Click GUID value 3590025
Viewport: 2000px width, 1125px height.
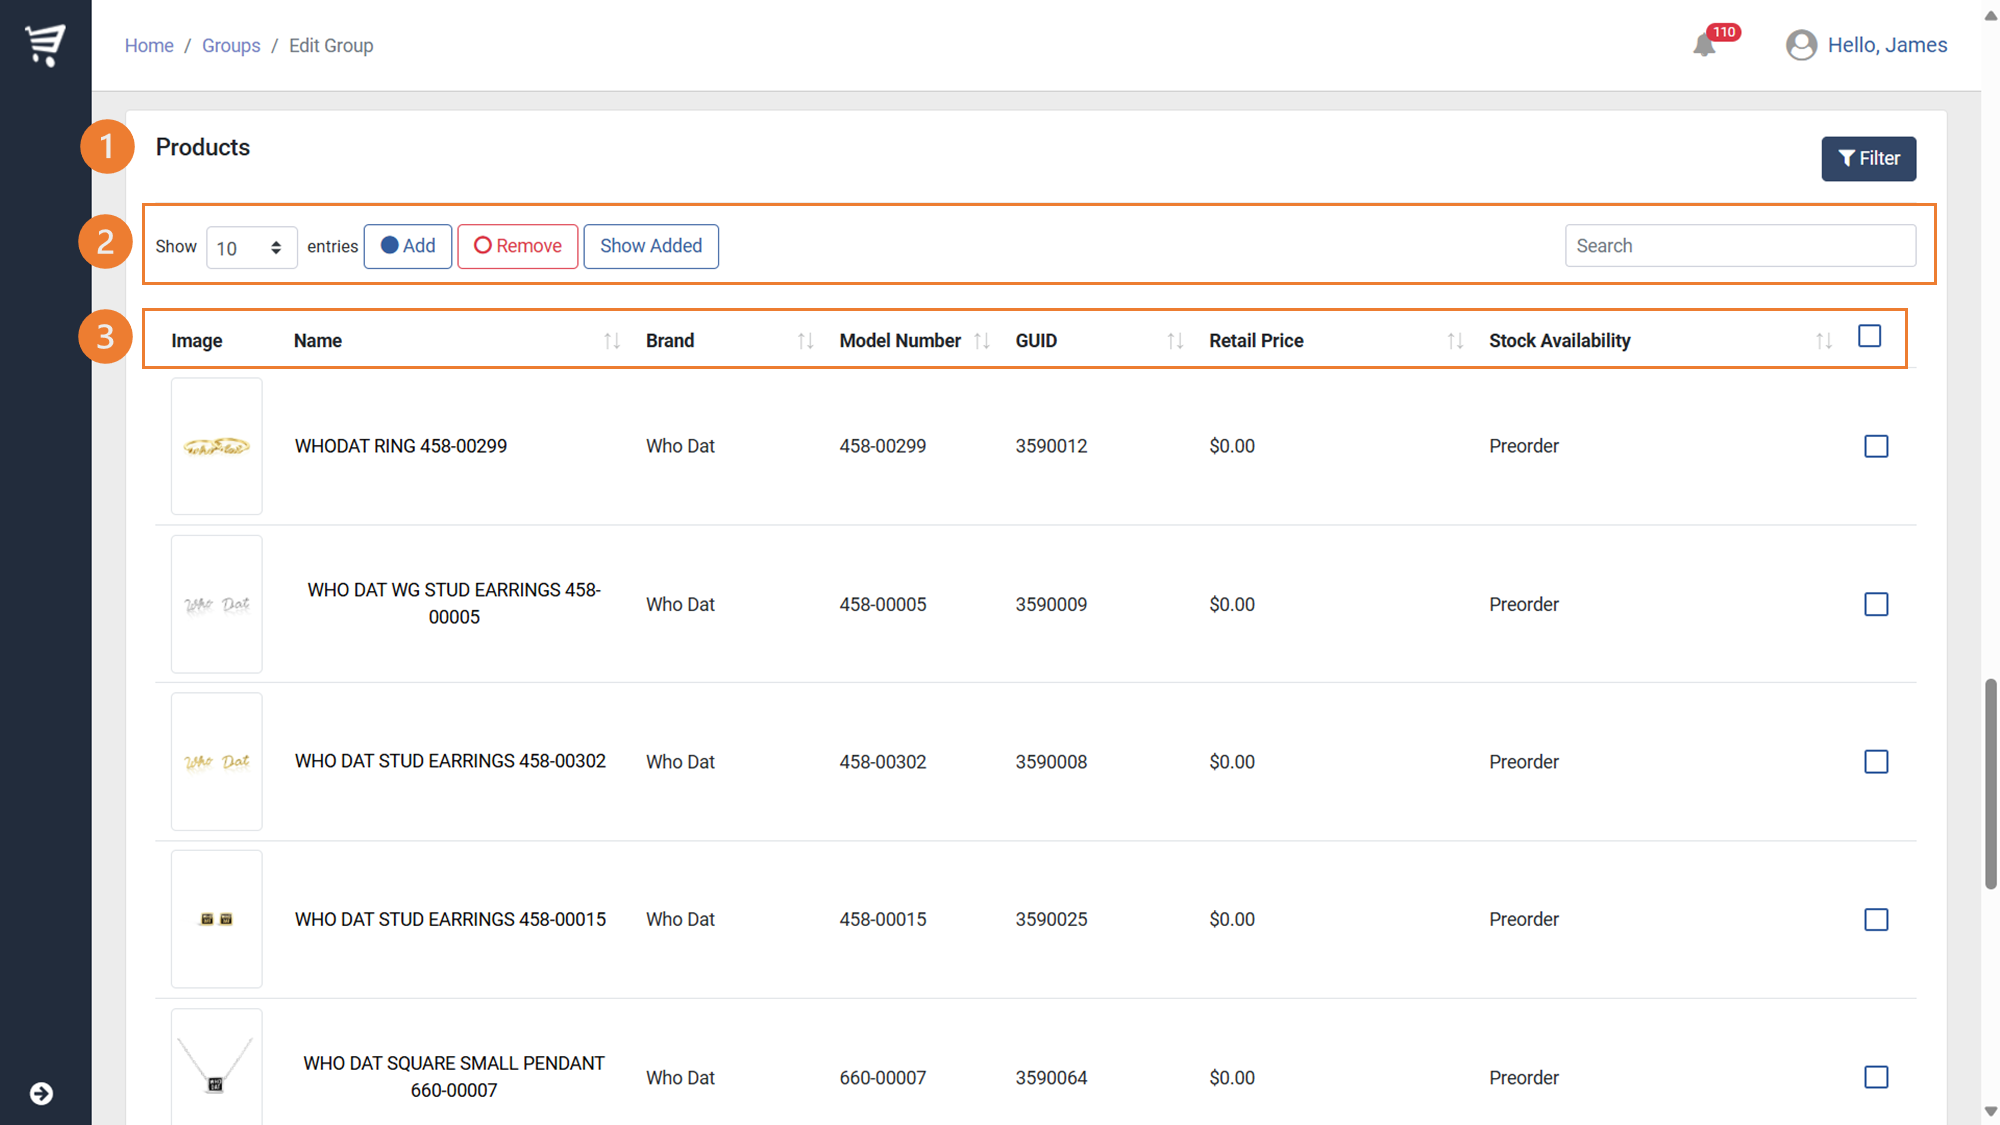1051,919
